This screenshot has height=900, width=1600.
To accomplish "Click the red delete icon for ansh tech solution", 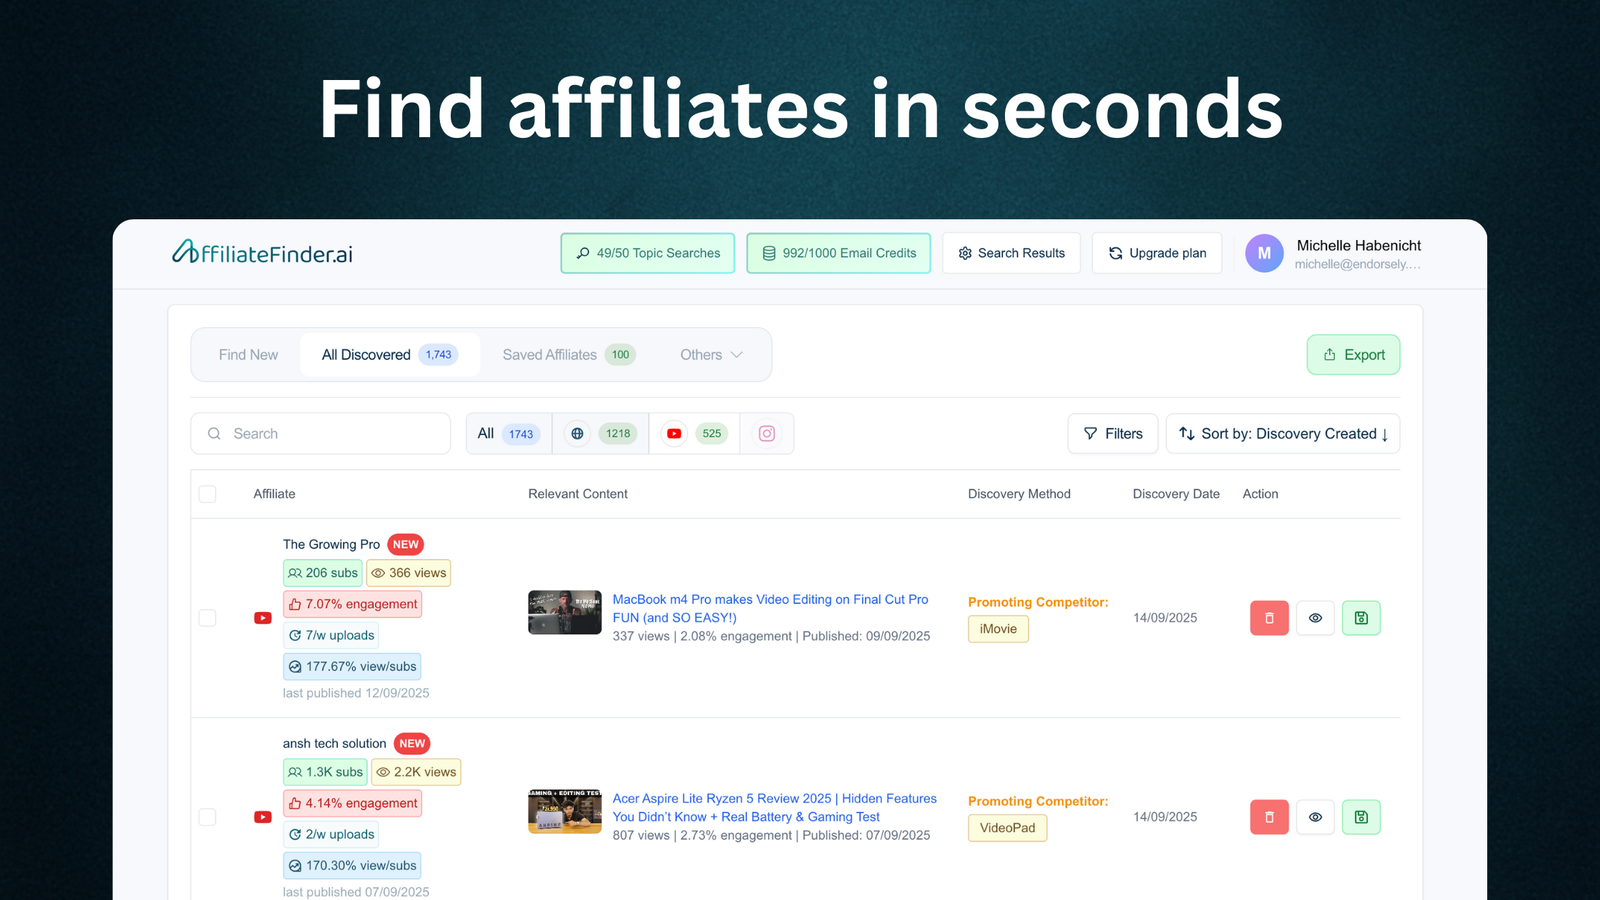I will pos(1269,817).
